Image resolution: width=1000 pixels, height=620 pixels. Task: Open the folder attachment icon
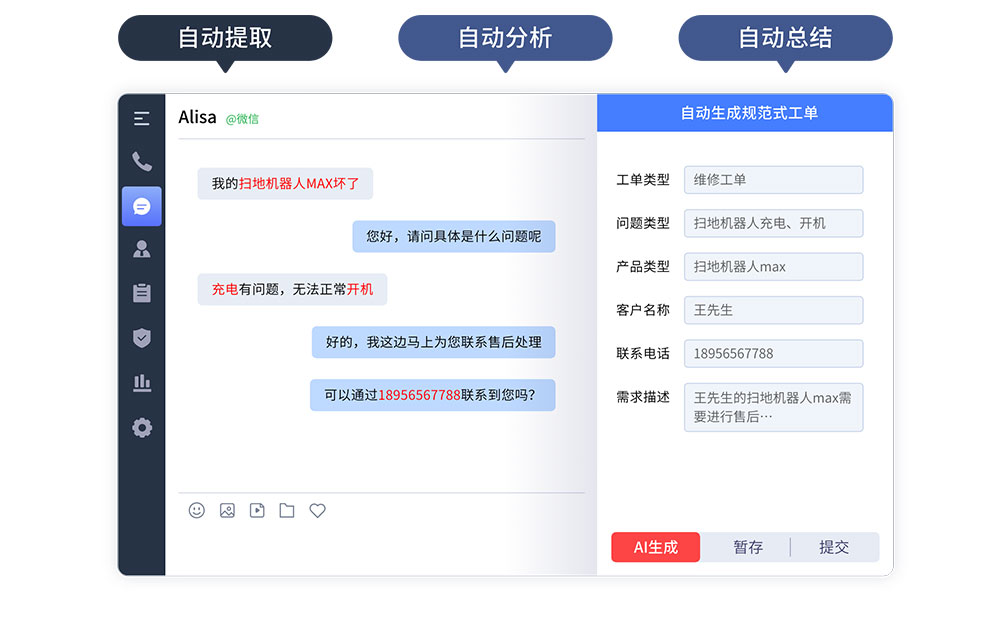pos(287,511)
